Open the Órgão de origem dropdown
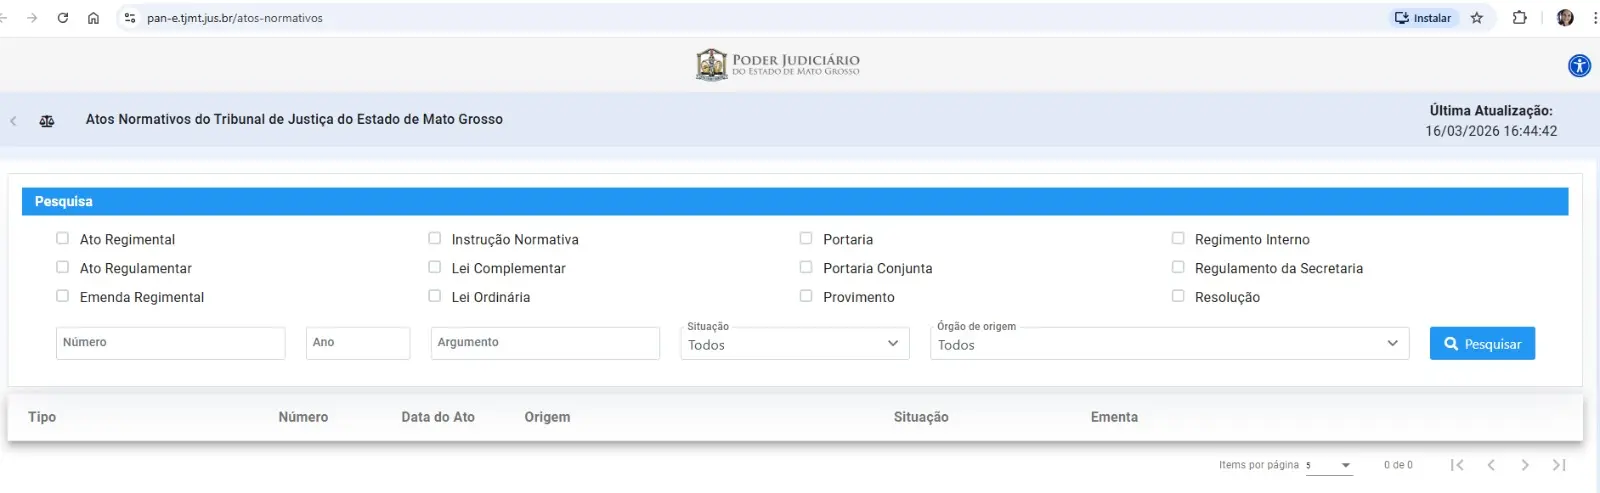1600x493 pixels. coord(1170,343)
